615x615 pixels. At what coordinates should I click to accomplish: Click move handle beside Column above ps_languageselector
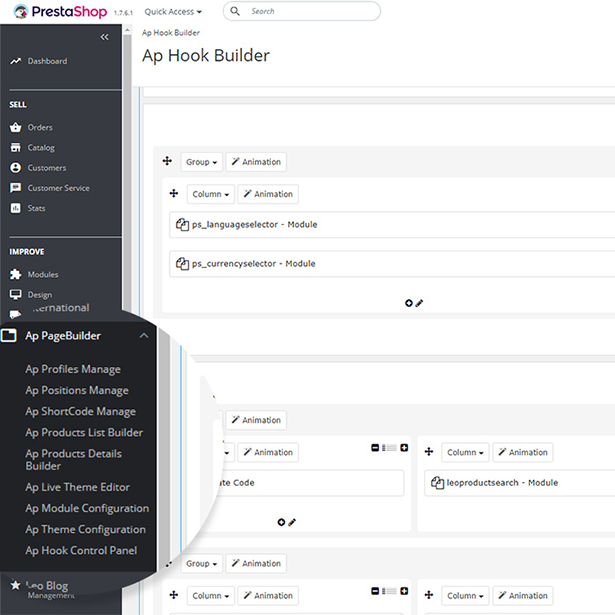coord(173,193)
